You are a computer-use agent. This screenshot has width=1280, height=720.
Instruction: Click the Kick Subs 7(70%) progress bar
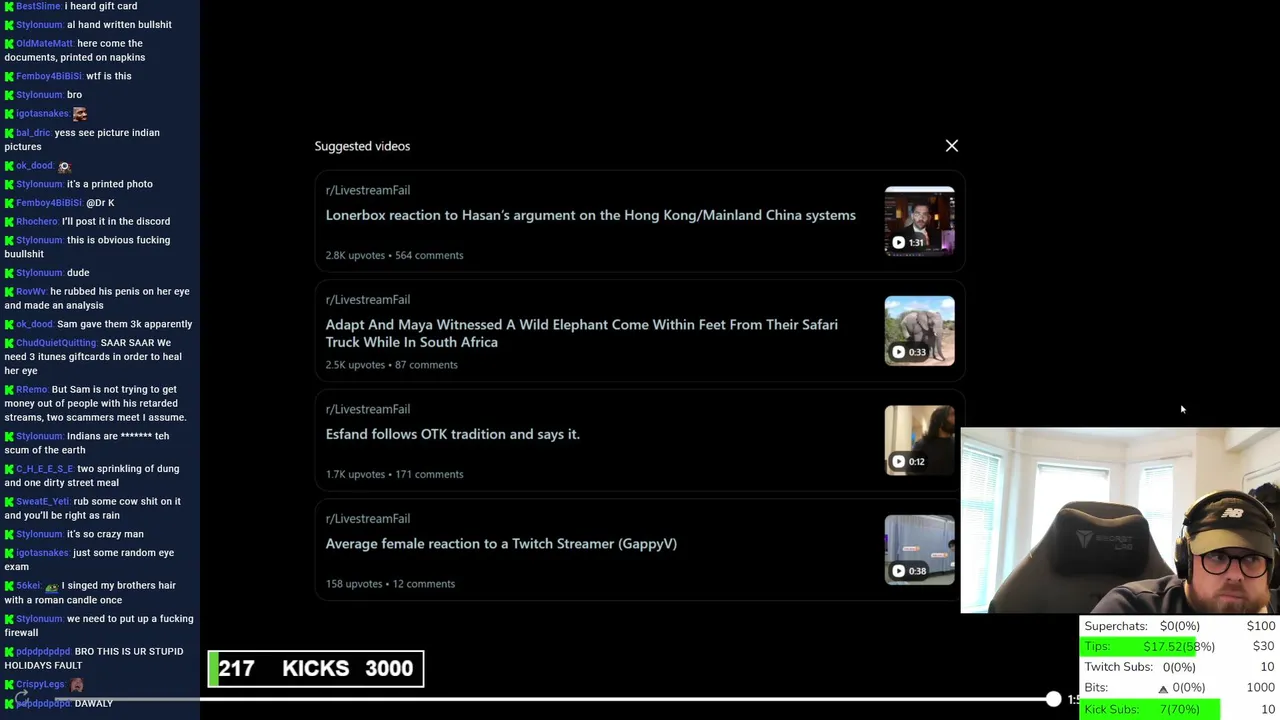point(1180,709)
